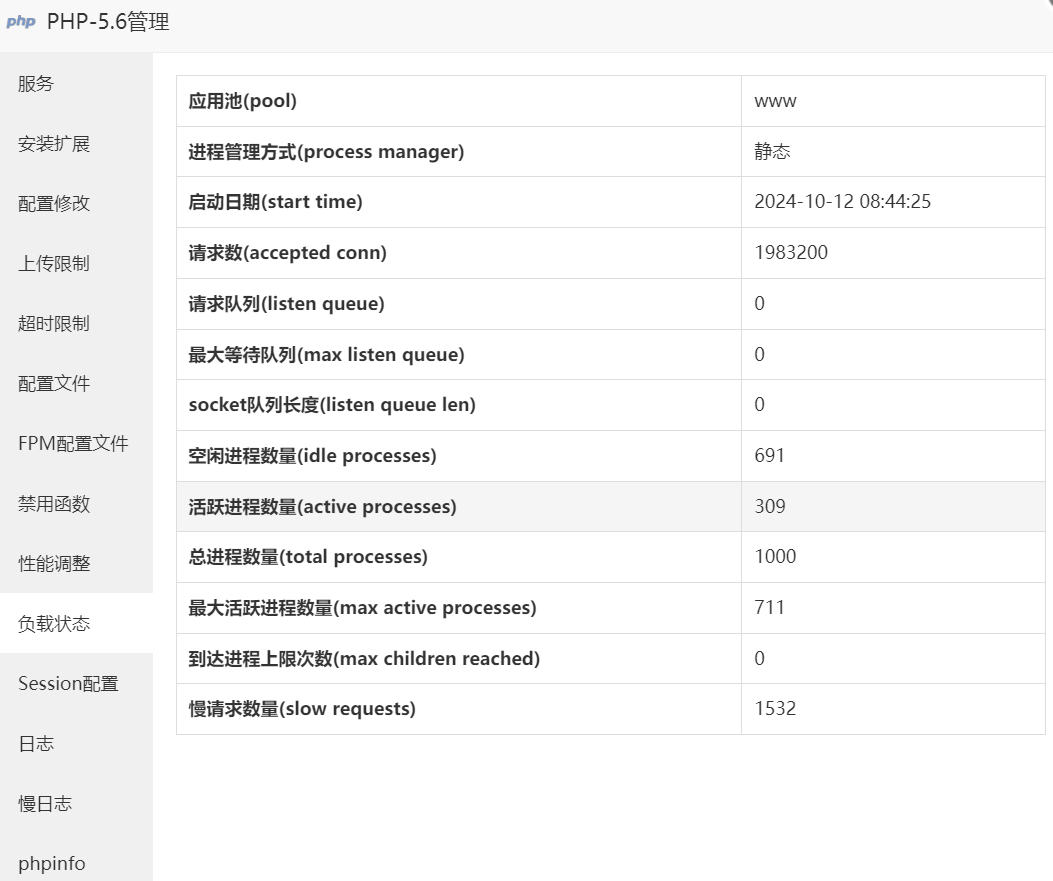Viewport: 1053px width, 881px height.
Task: Open the 配置文件 tab
Action: pyautogui.click(x=76, y=383)
